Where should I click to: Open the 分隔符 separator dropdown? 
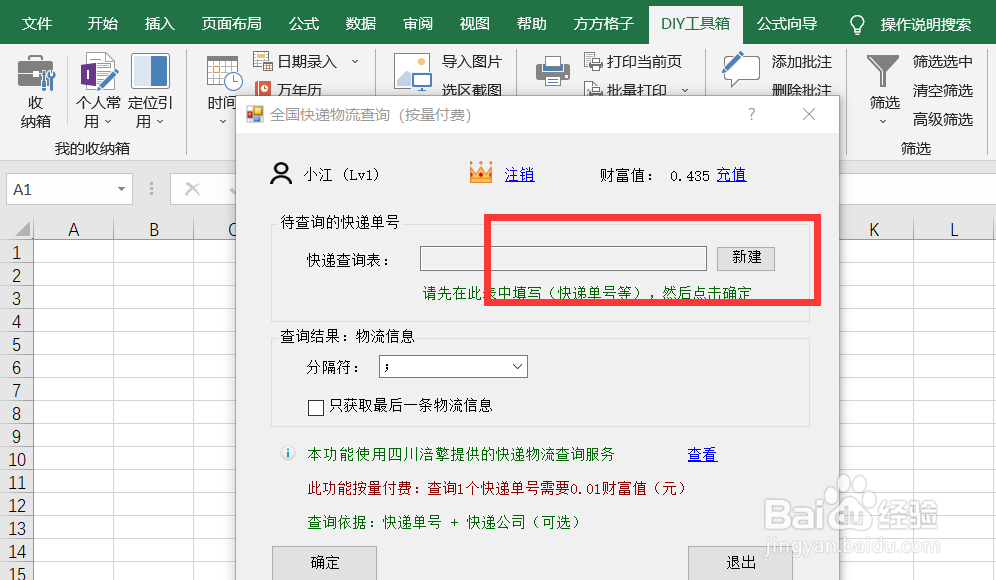coord(517,366)
